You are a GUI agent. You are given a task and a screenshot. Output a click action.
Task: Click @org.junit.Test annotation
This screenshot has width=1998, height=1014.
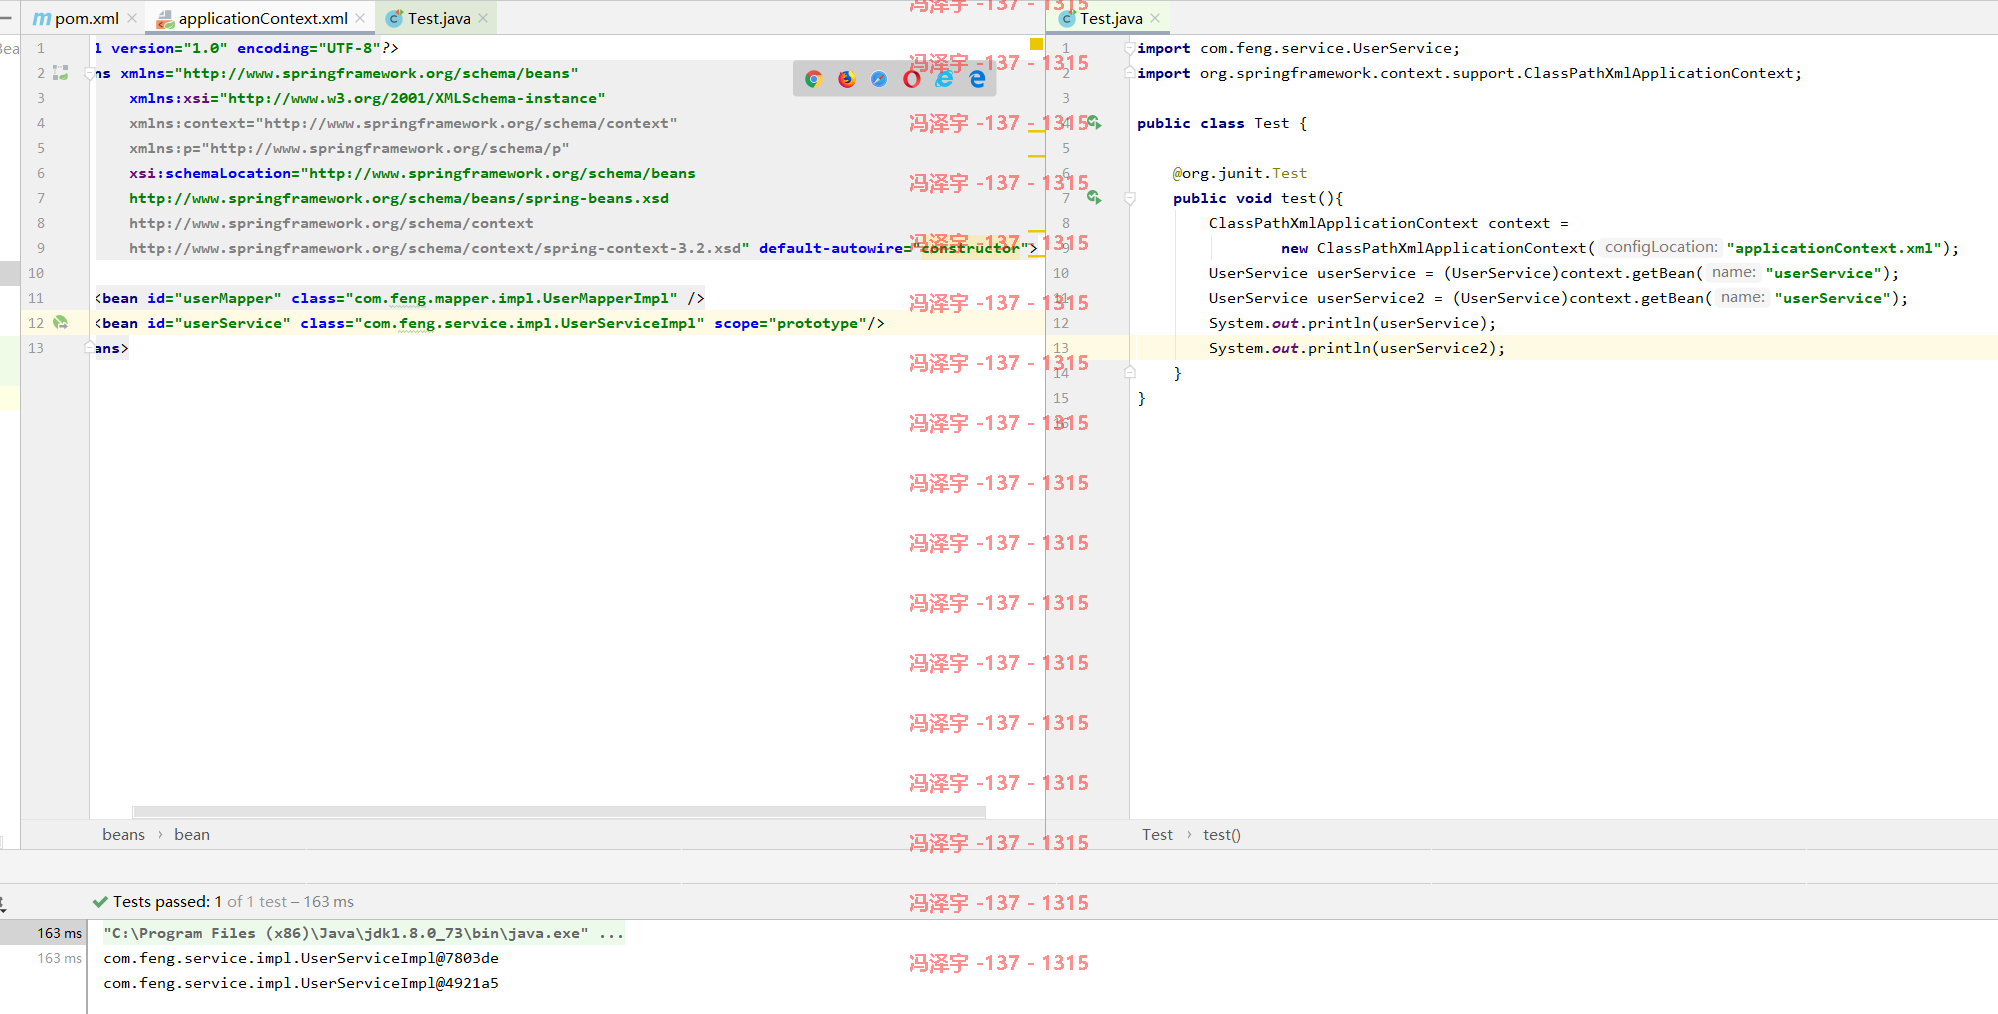pyautogui.click(x=1240, y=173)
